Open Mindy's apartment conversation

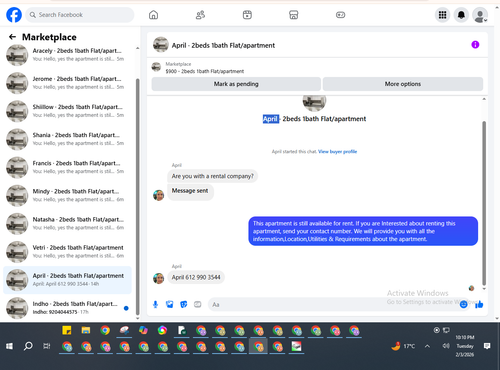(x=68, y=195)
